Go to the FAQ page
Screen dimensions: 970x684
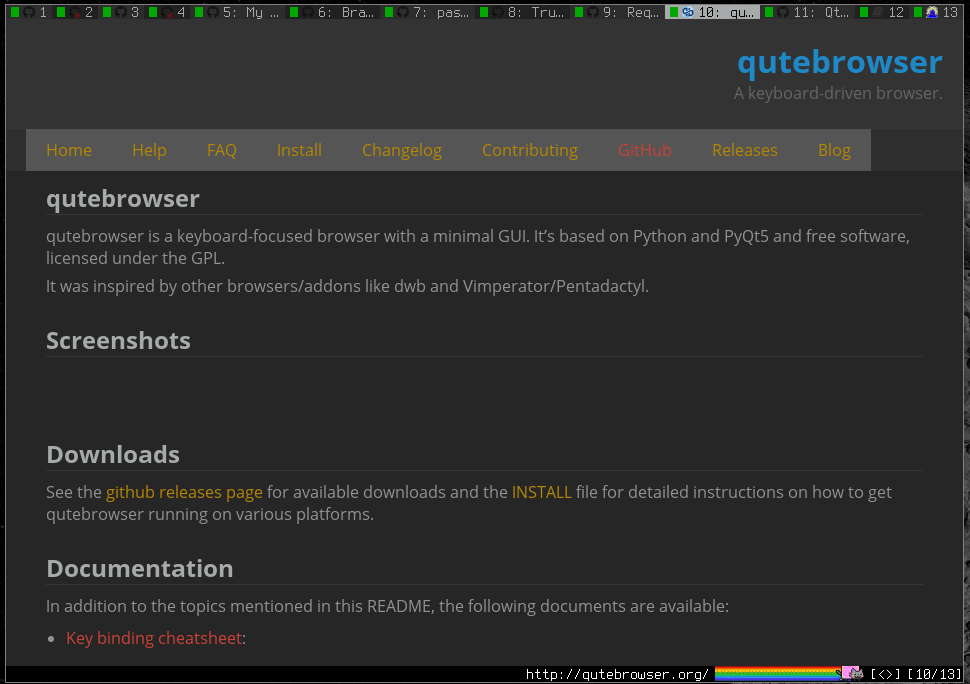pyautogui.click(x=221, y=150)
